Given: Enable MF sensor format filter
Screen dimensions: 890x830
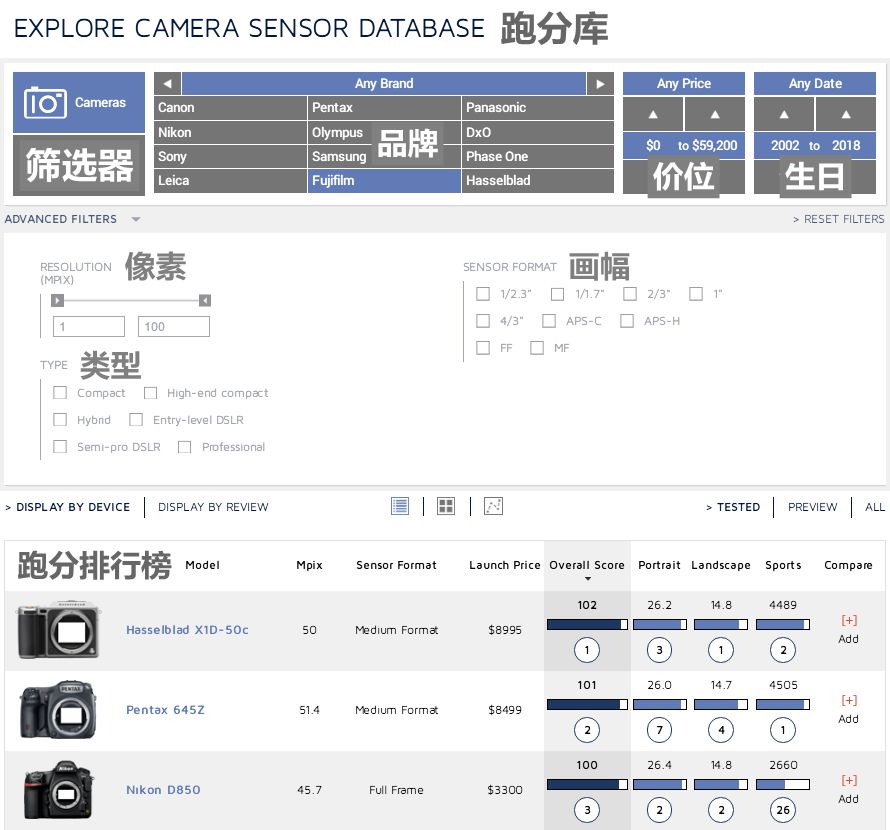Looking at the screenshot, I should point(537,347).
